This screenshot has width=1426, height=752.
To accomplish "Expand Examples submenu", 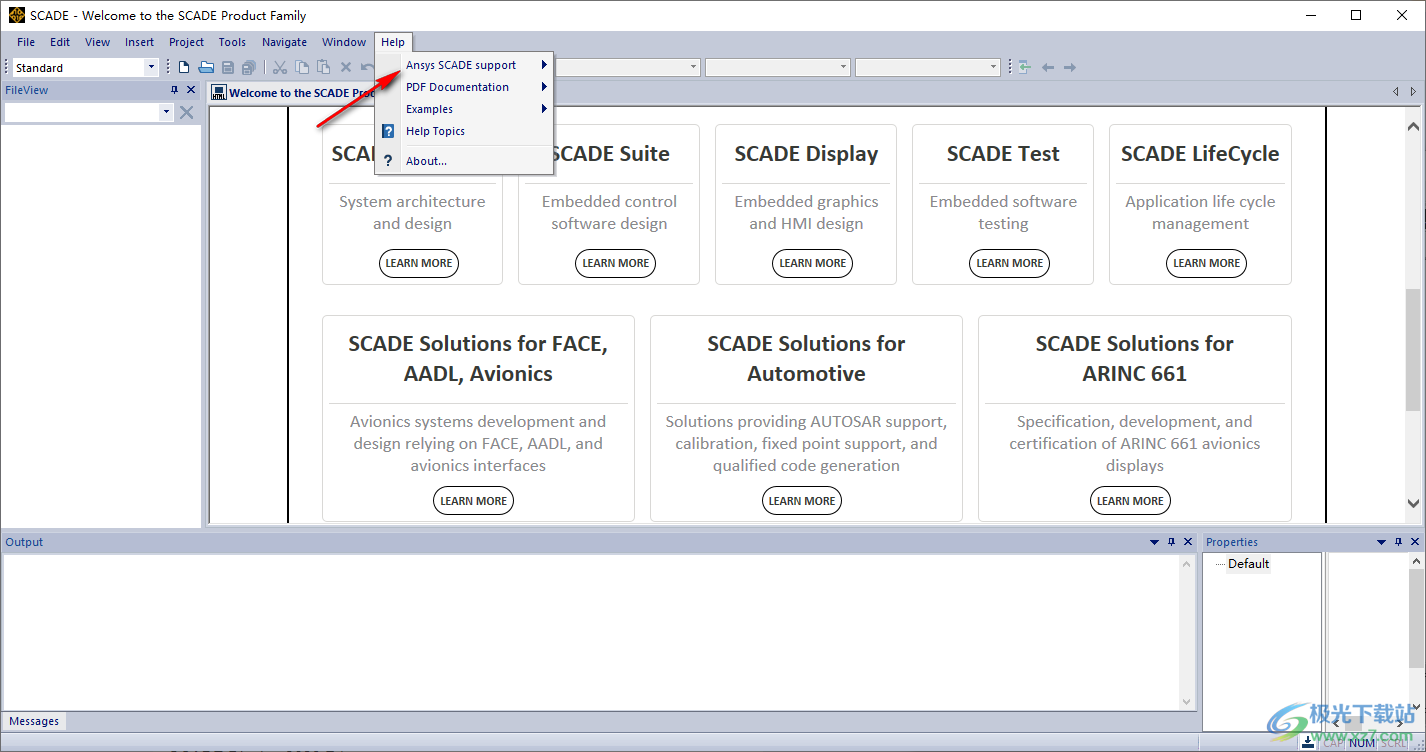I will coord(465,109).
